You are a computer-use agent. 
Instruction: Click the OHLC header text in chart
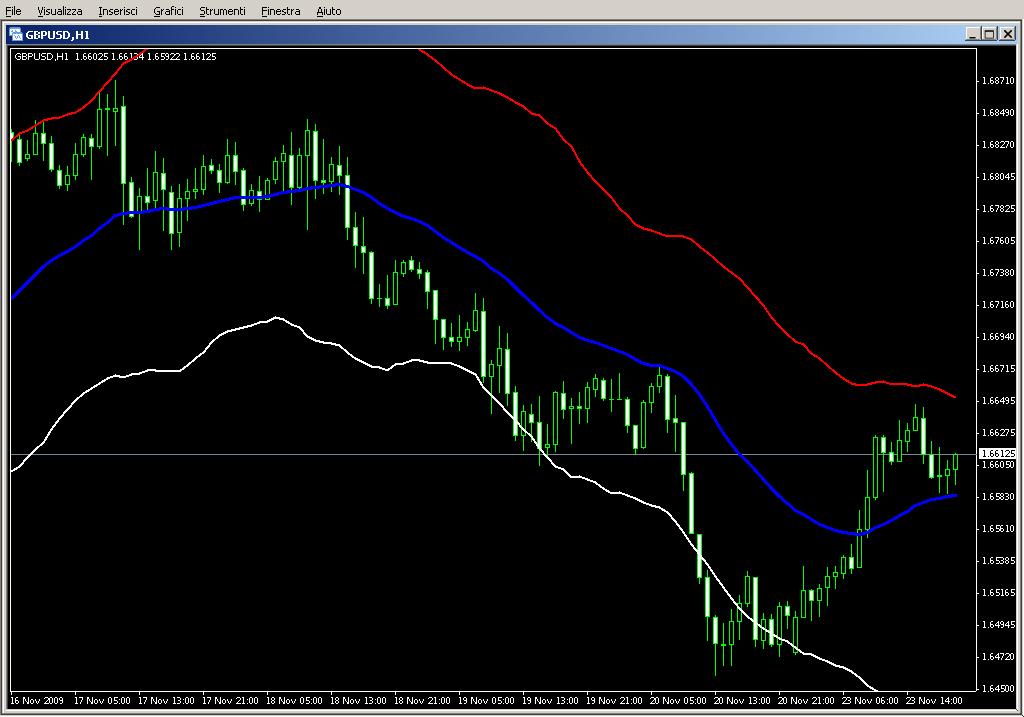pyautogui.click(x=116, y=56)
